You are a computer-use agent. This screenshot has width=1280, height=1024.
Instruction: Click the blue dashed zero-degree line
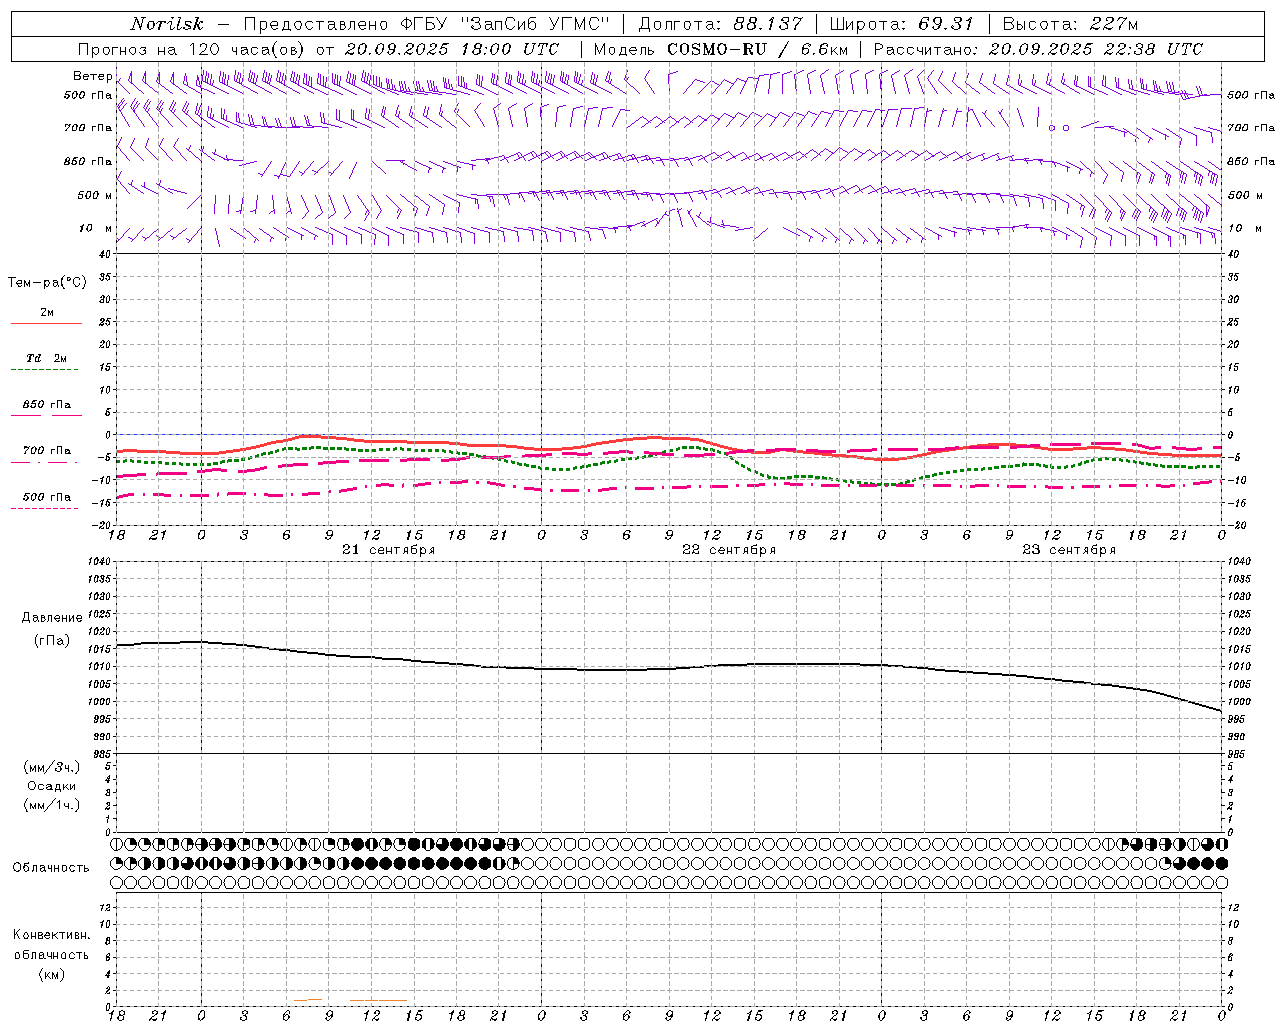(x=669, y=434)
